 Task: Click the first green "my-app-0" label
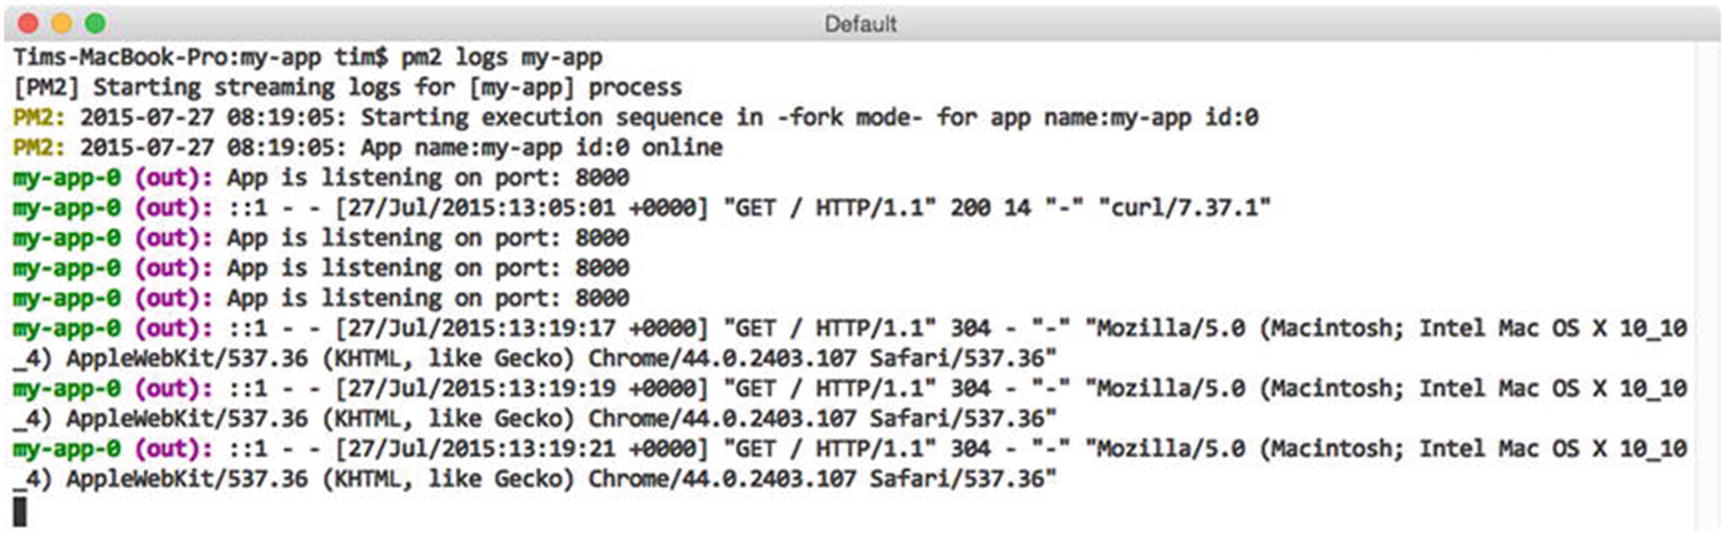[x=67, y=178]
